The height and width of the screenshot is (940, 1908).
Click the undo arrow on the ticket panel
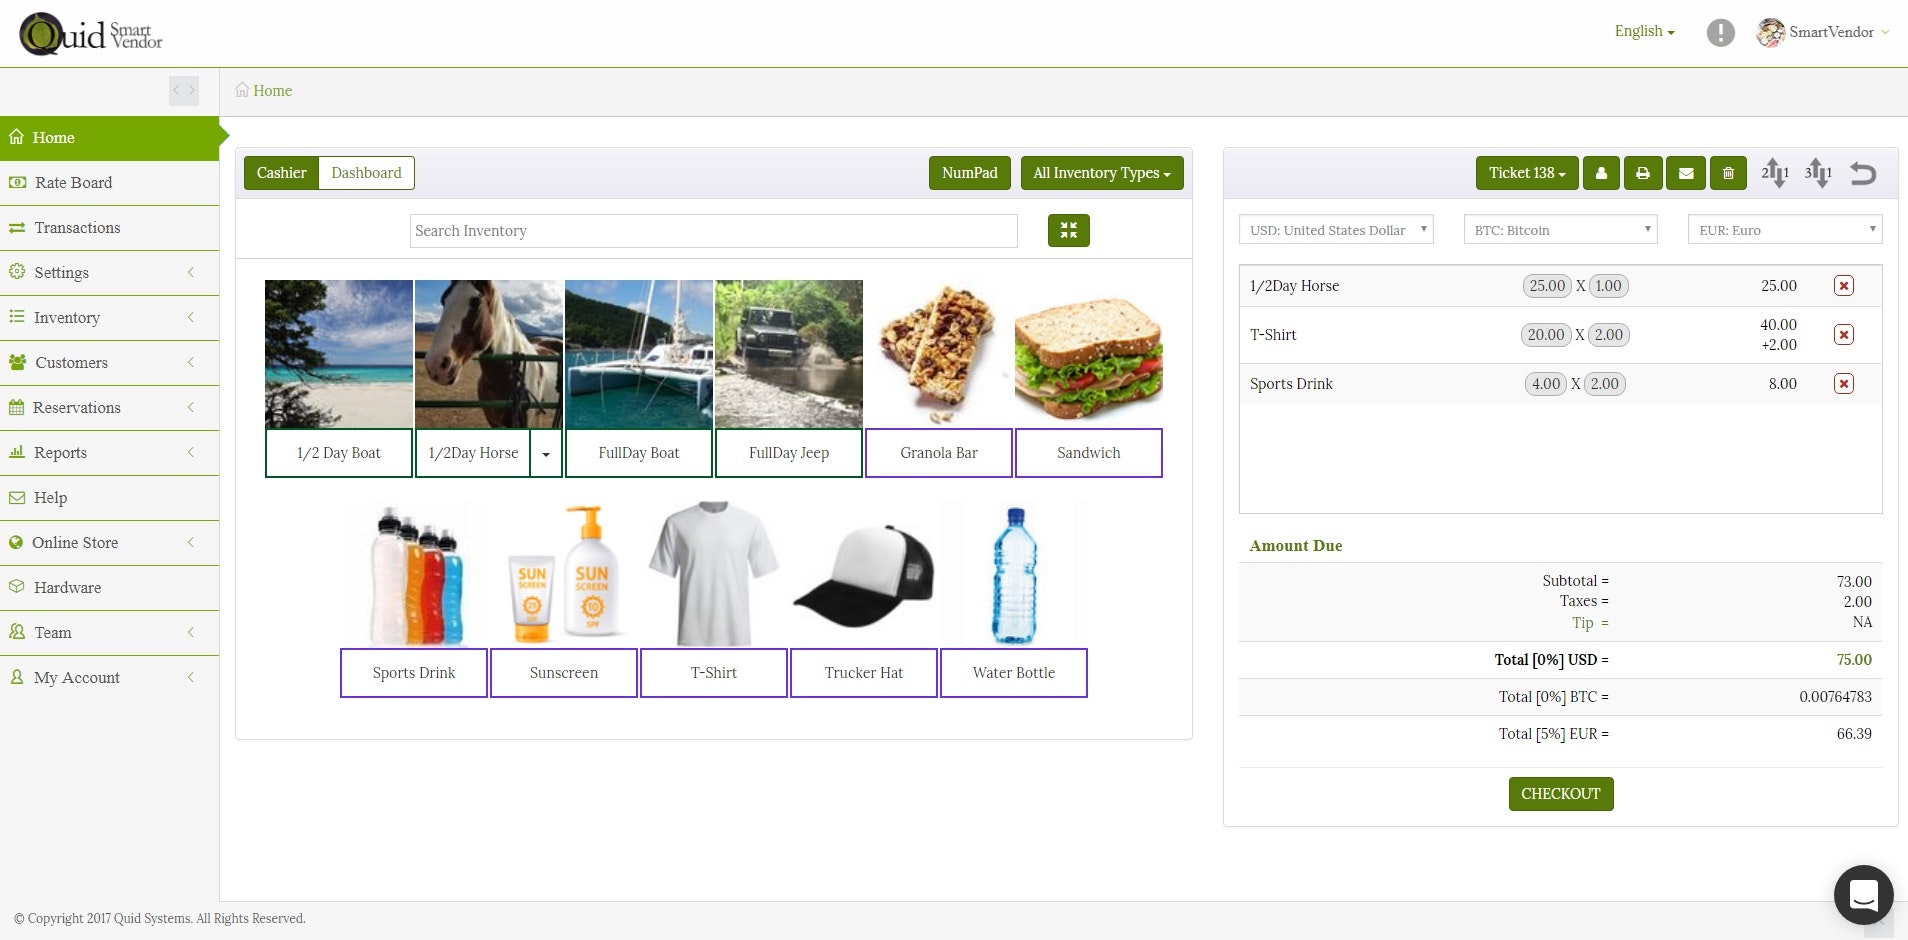click(1862, 173)
